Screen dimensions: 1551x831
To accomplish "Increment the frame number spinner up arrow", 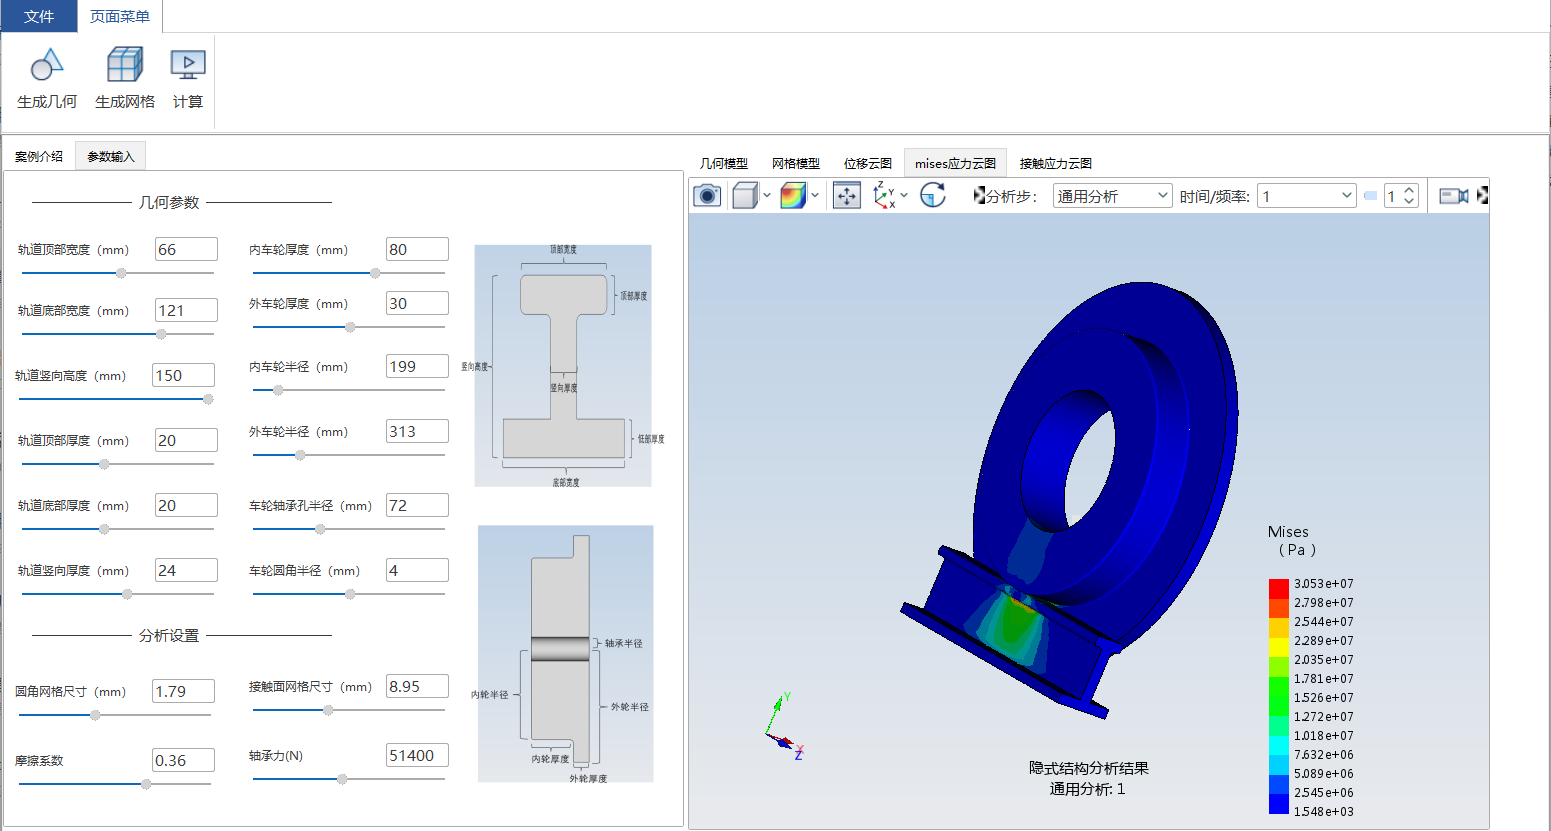I will coord(1409,190).
